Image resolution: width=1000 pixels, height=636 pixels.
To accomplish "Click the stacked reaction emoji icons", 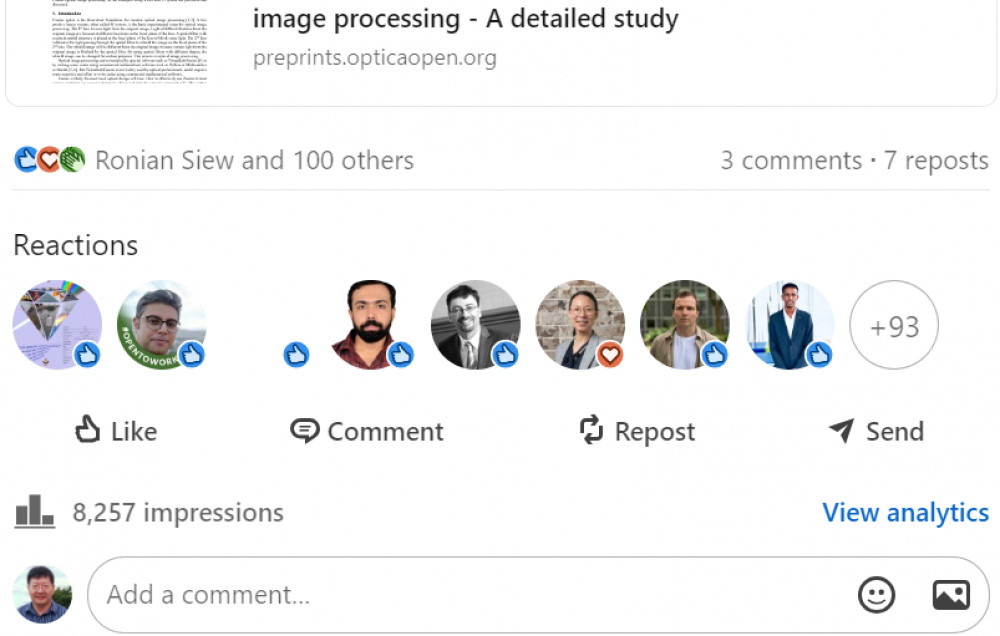I will tap(50, 160).
